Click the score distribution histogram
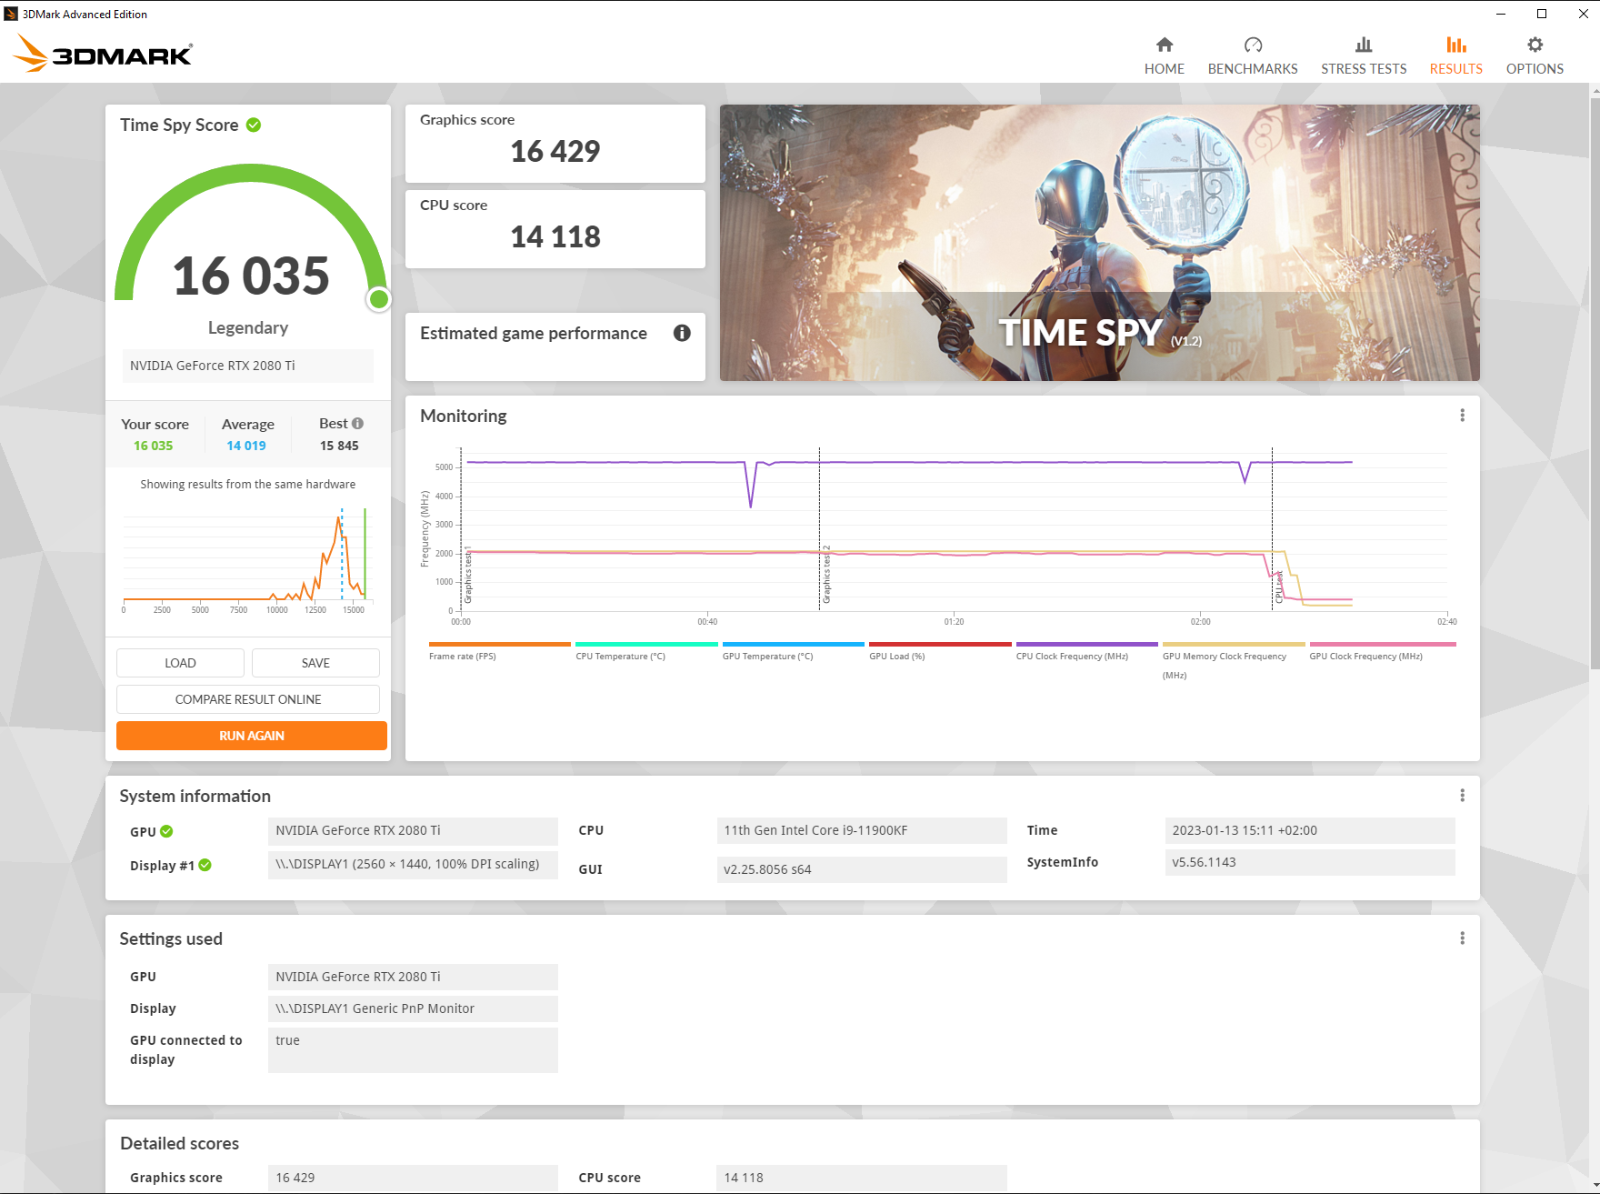The image size is (1600, 1194). (246, 558)
